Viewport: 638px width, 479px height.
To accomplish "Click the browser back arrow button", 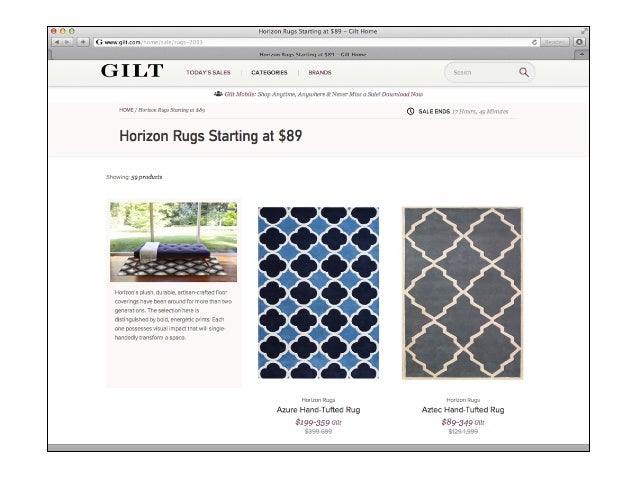I will pyautogui.click(x=57, y=42).
